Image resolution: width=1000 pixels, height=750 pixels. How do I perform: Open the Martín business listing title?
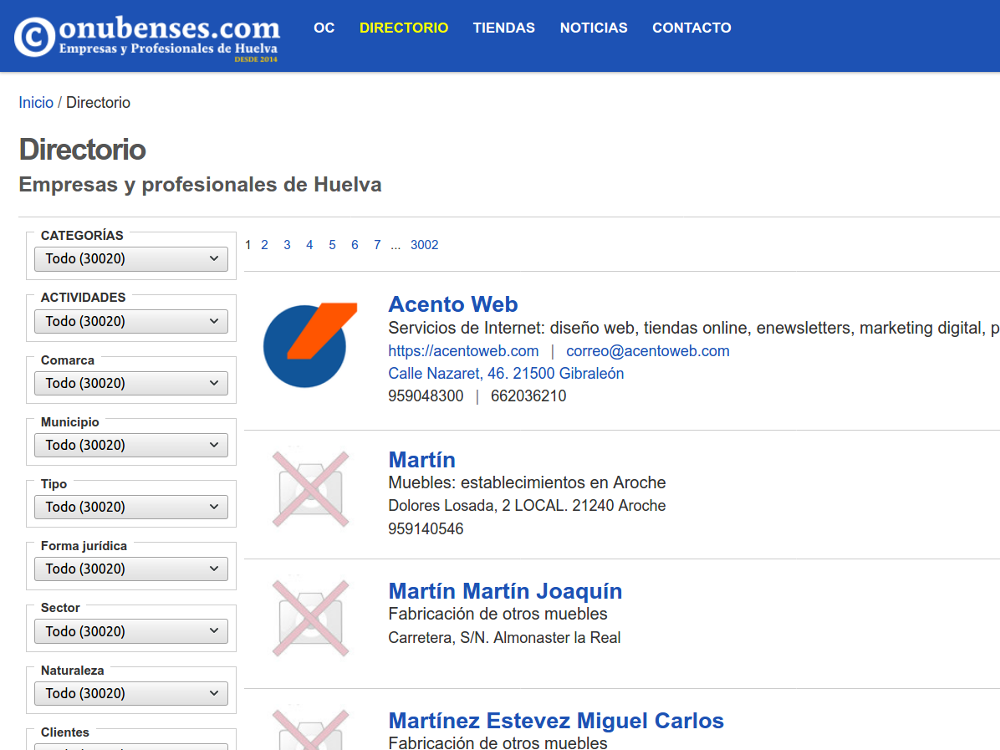pos(422,460)
